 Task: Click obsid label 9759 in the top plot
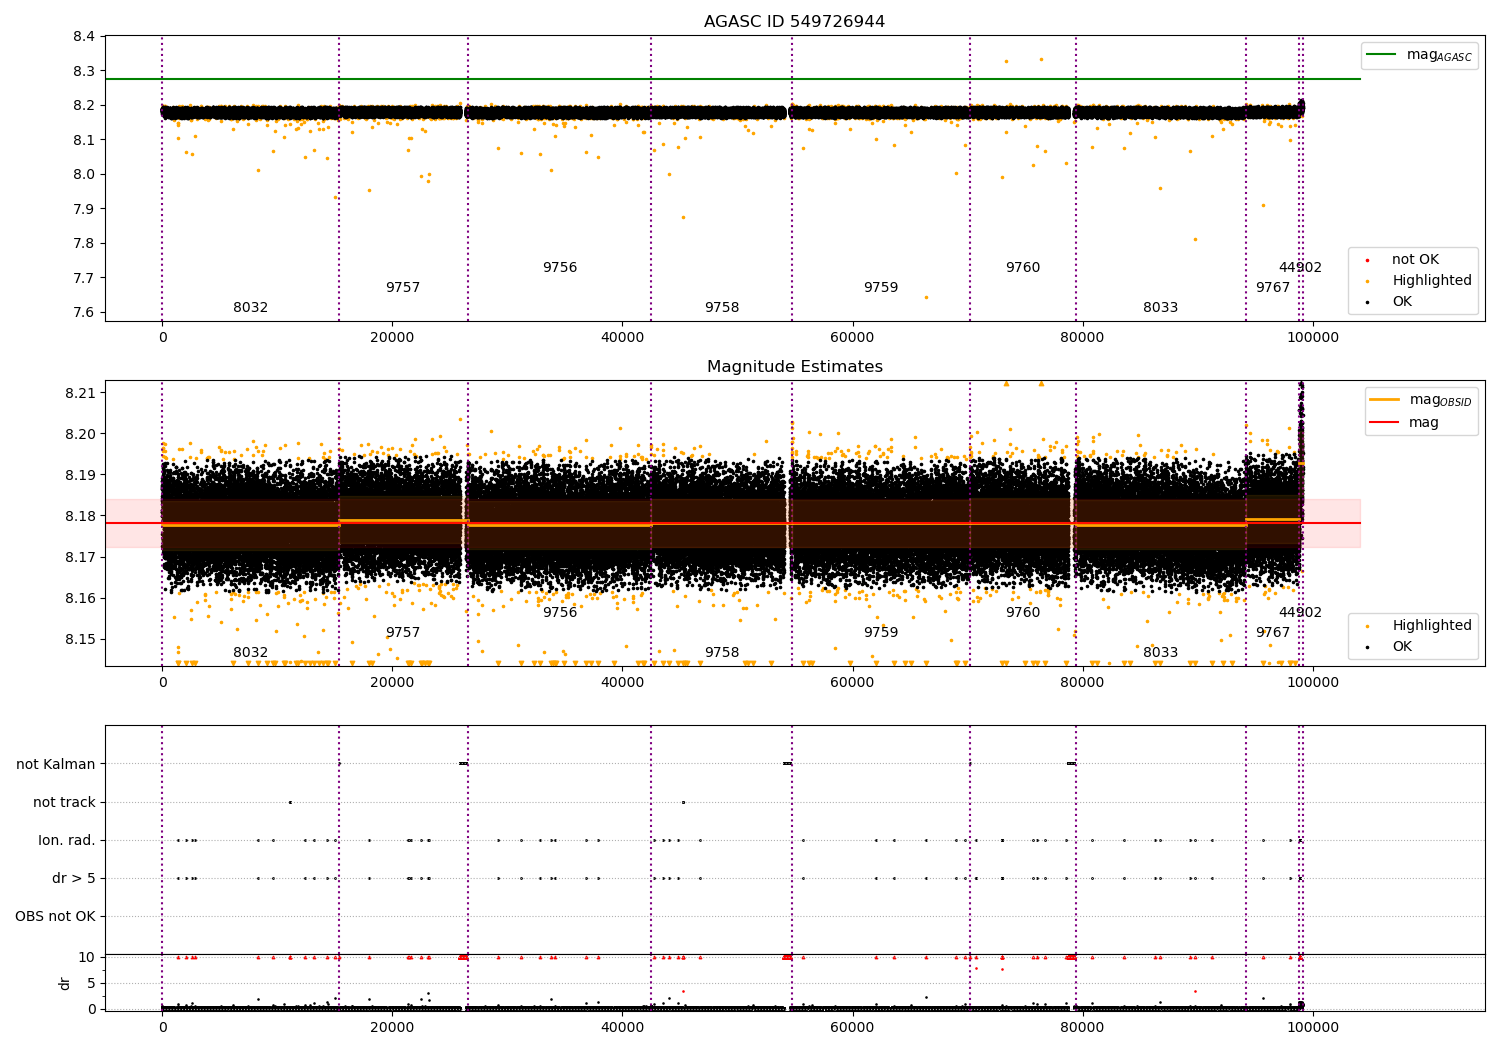pos(881,288)
